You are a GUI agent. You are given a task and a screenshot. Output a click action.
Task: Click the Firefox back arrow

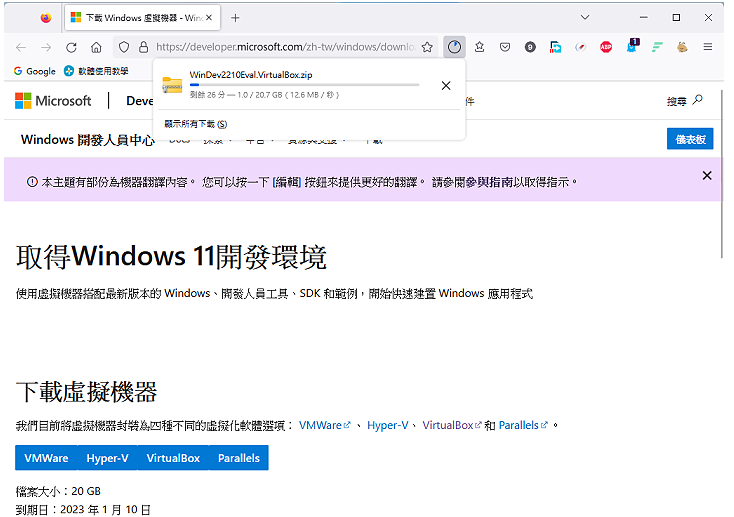(21, 47)
